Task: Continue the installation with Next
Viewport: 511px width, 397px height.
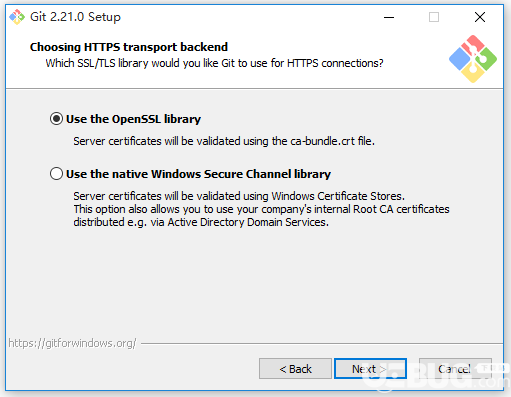Action: [x=370, y=369]
